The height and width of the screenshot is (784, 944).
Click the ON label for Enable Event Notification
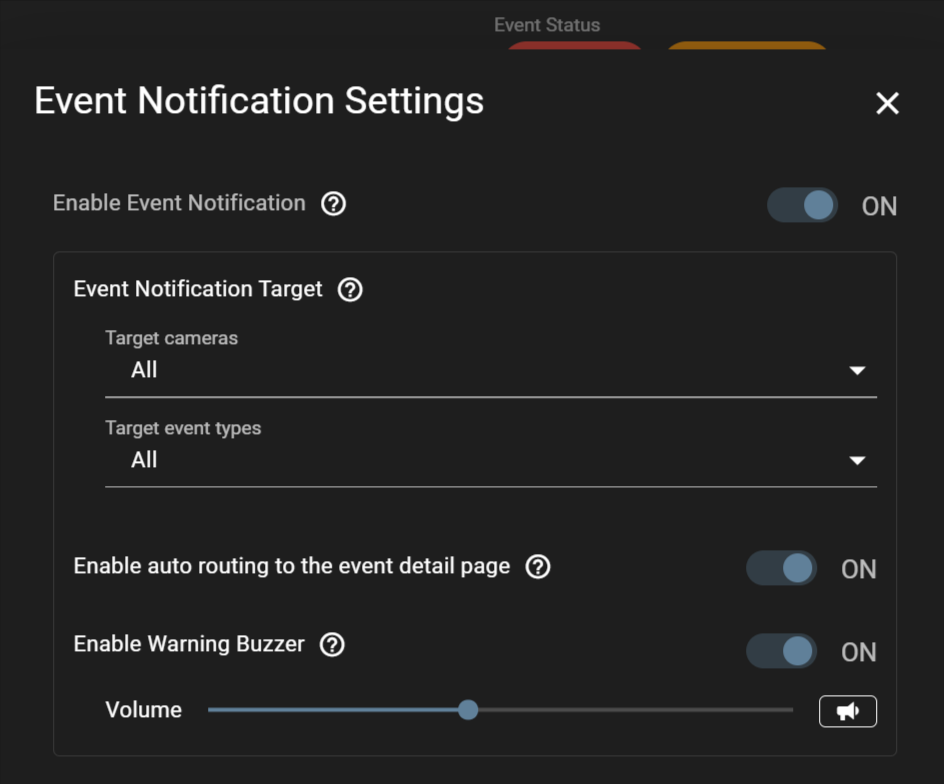point(879,207)
